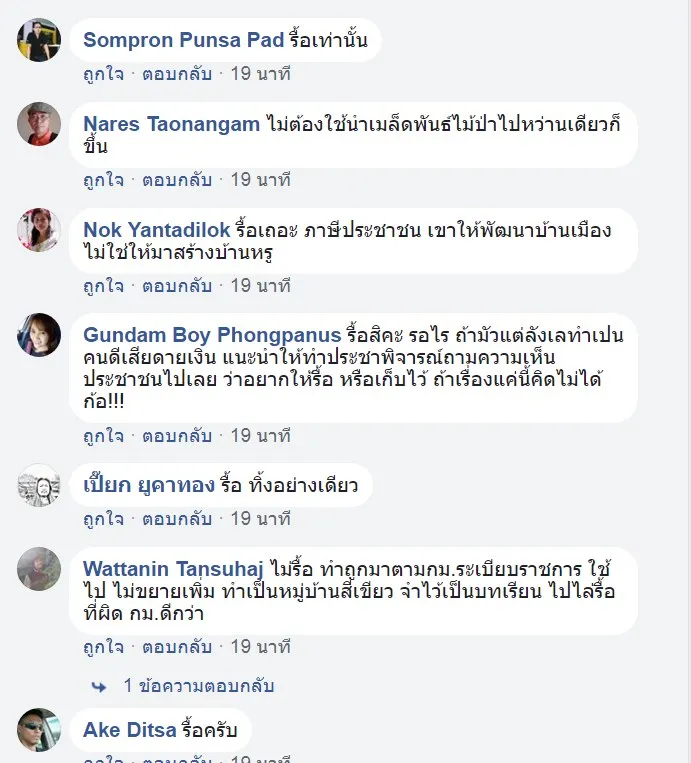Open Ake Ditsa's profile name link
This screenshot has width=691, height=763.
[x=129, y=731]
